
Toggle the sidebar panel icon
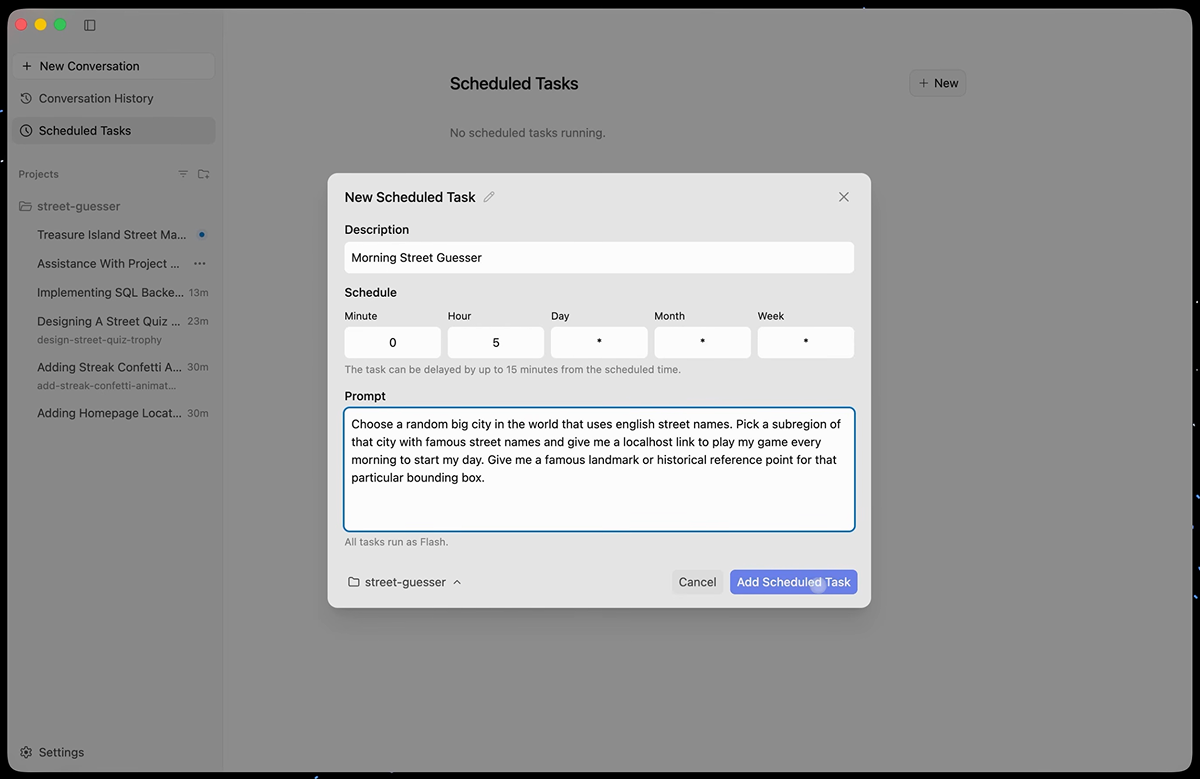coord(90,25)
